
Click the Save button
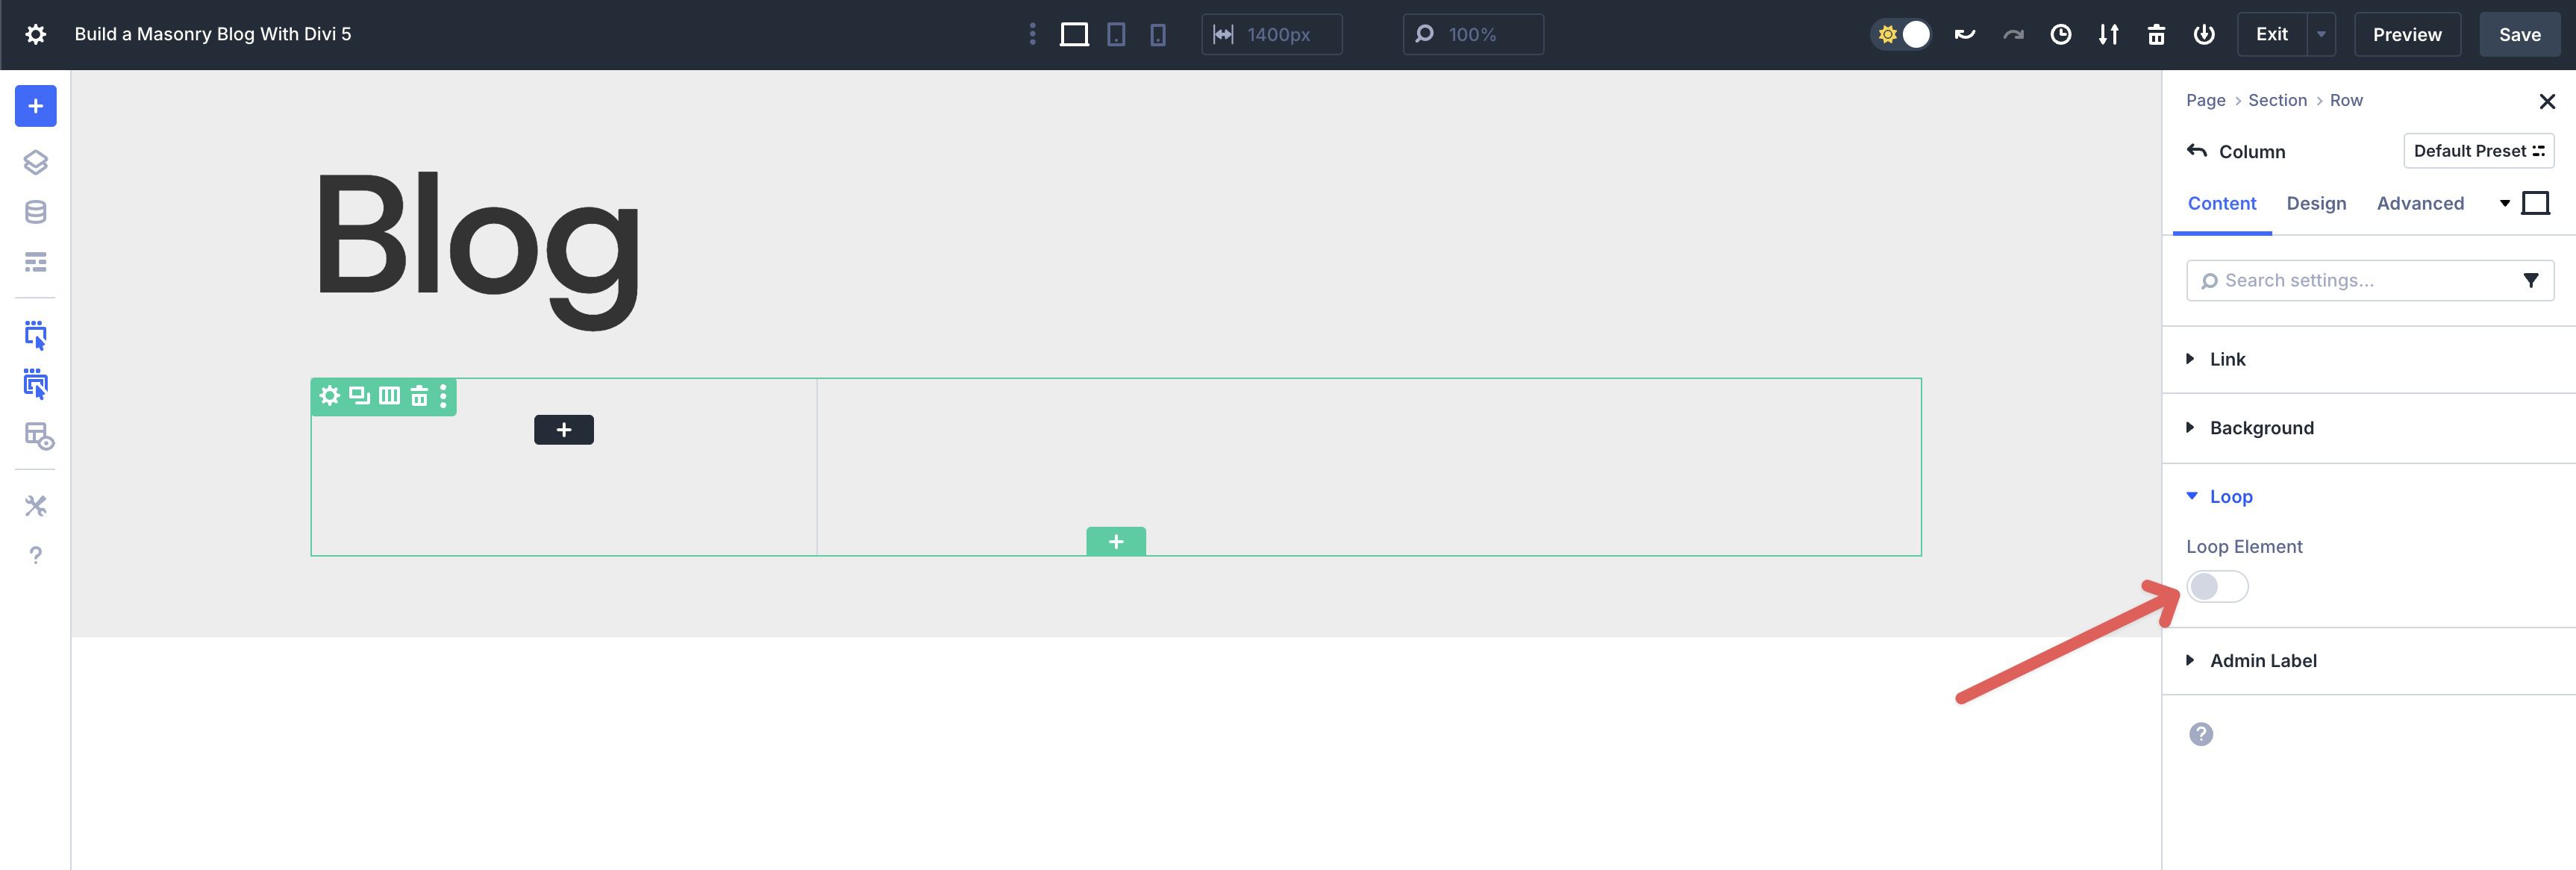2519,33
